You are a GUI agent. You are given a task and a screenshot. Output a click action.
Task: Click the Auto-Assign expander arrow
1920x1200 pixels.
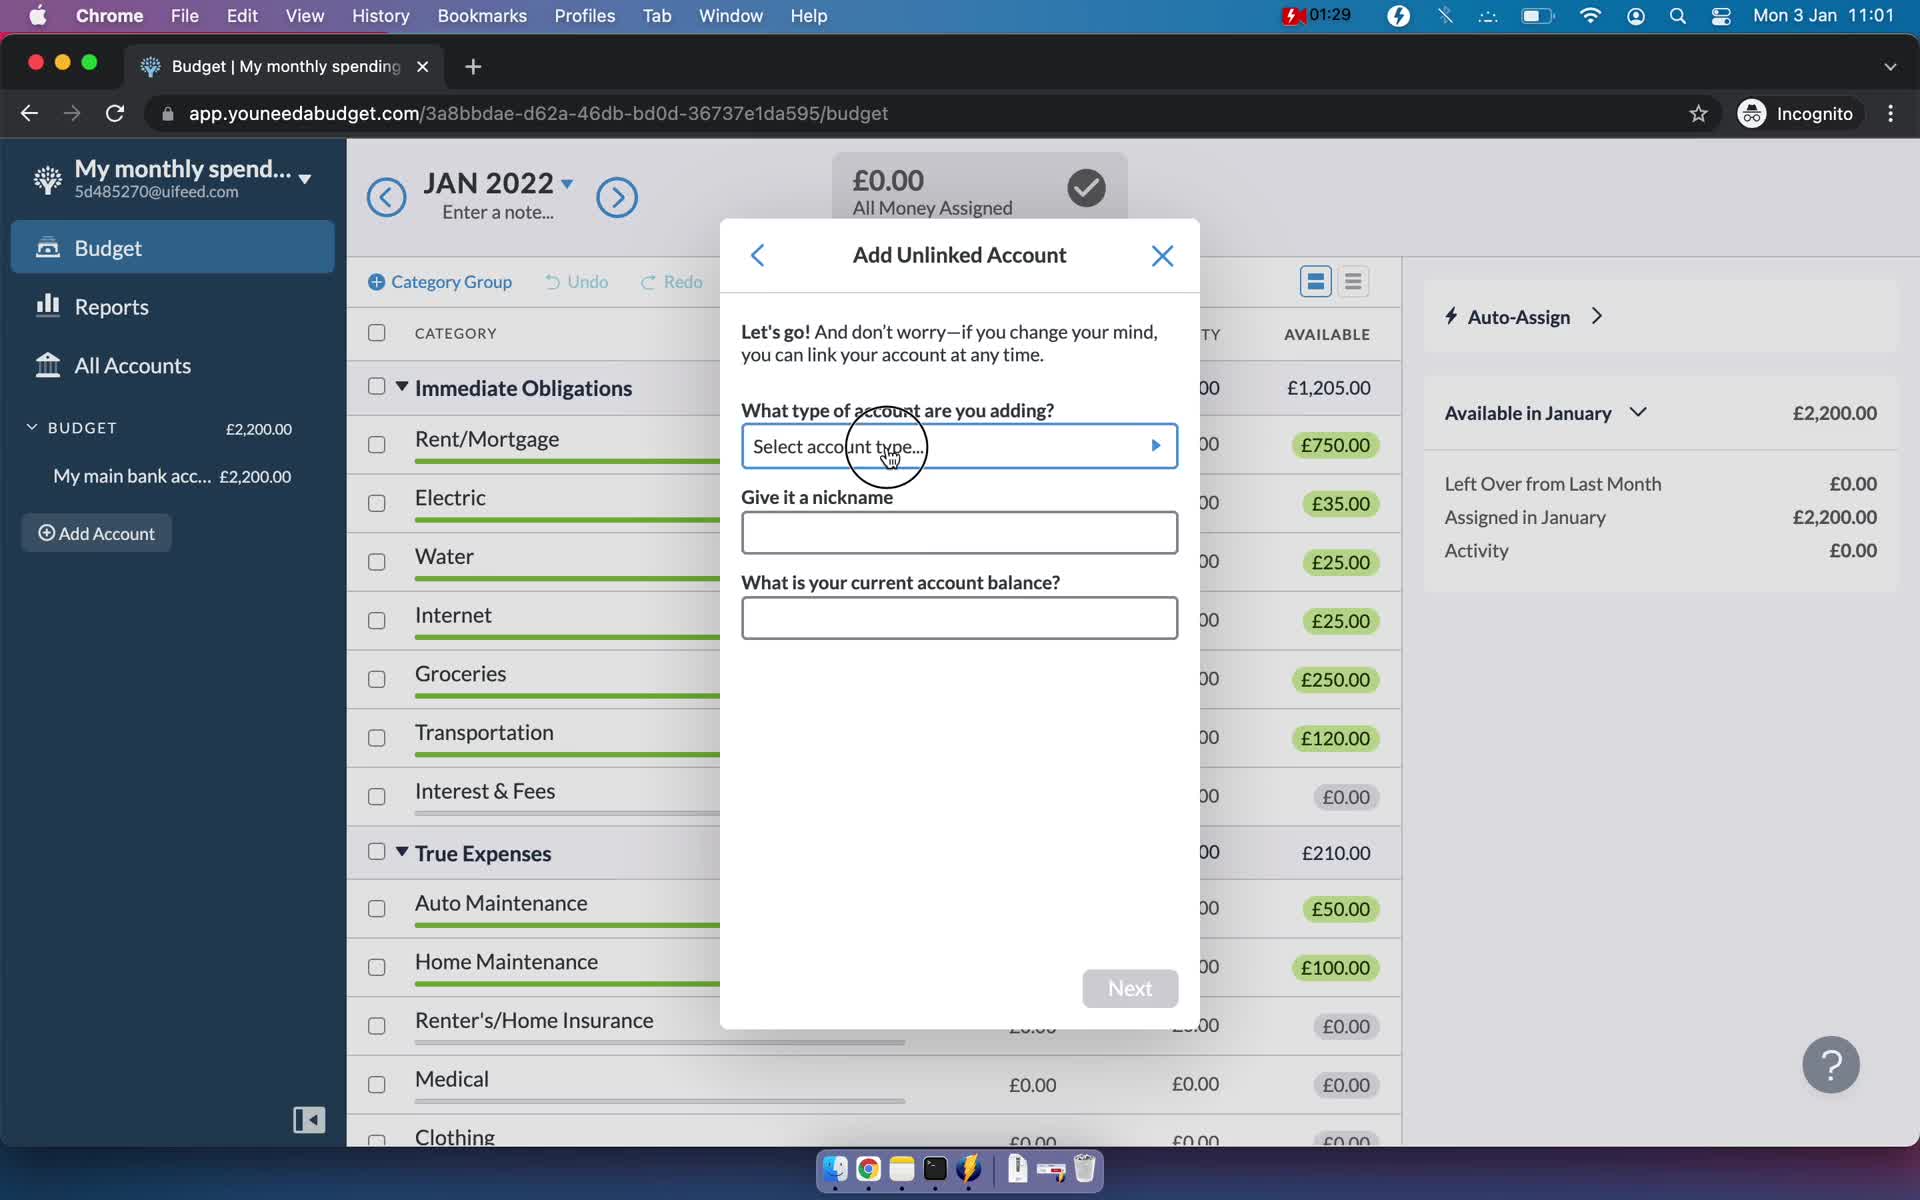(1598, 315)
